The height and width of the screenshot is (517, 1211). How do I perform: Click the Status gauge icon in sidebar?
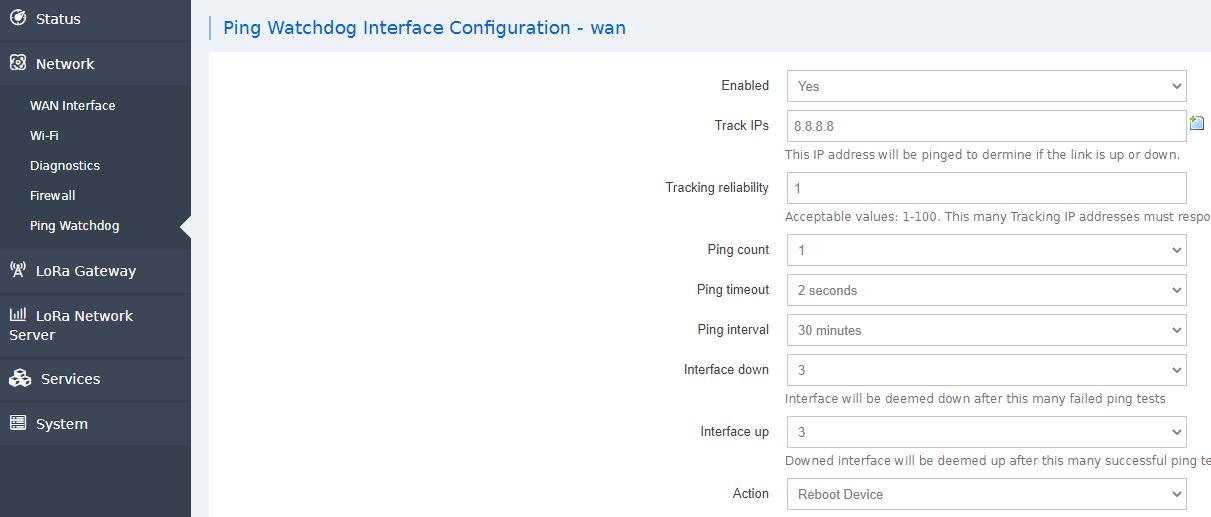(x=17, y=18)
